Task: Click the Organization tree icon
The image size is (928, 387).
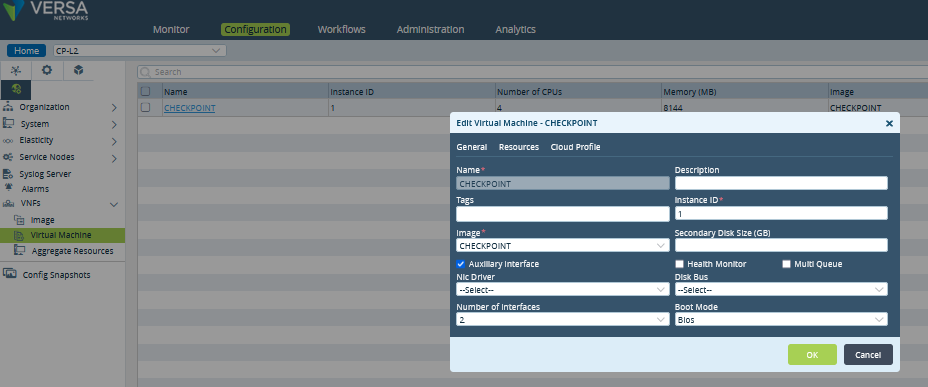Action: pyautogui.click(x=8, y=107)
